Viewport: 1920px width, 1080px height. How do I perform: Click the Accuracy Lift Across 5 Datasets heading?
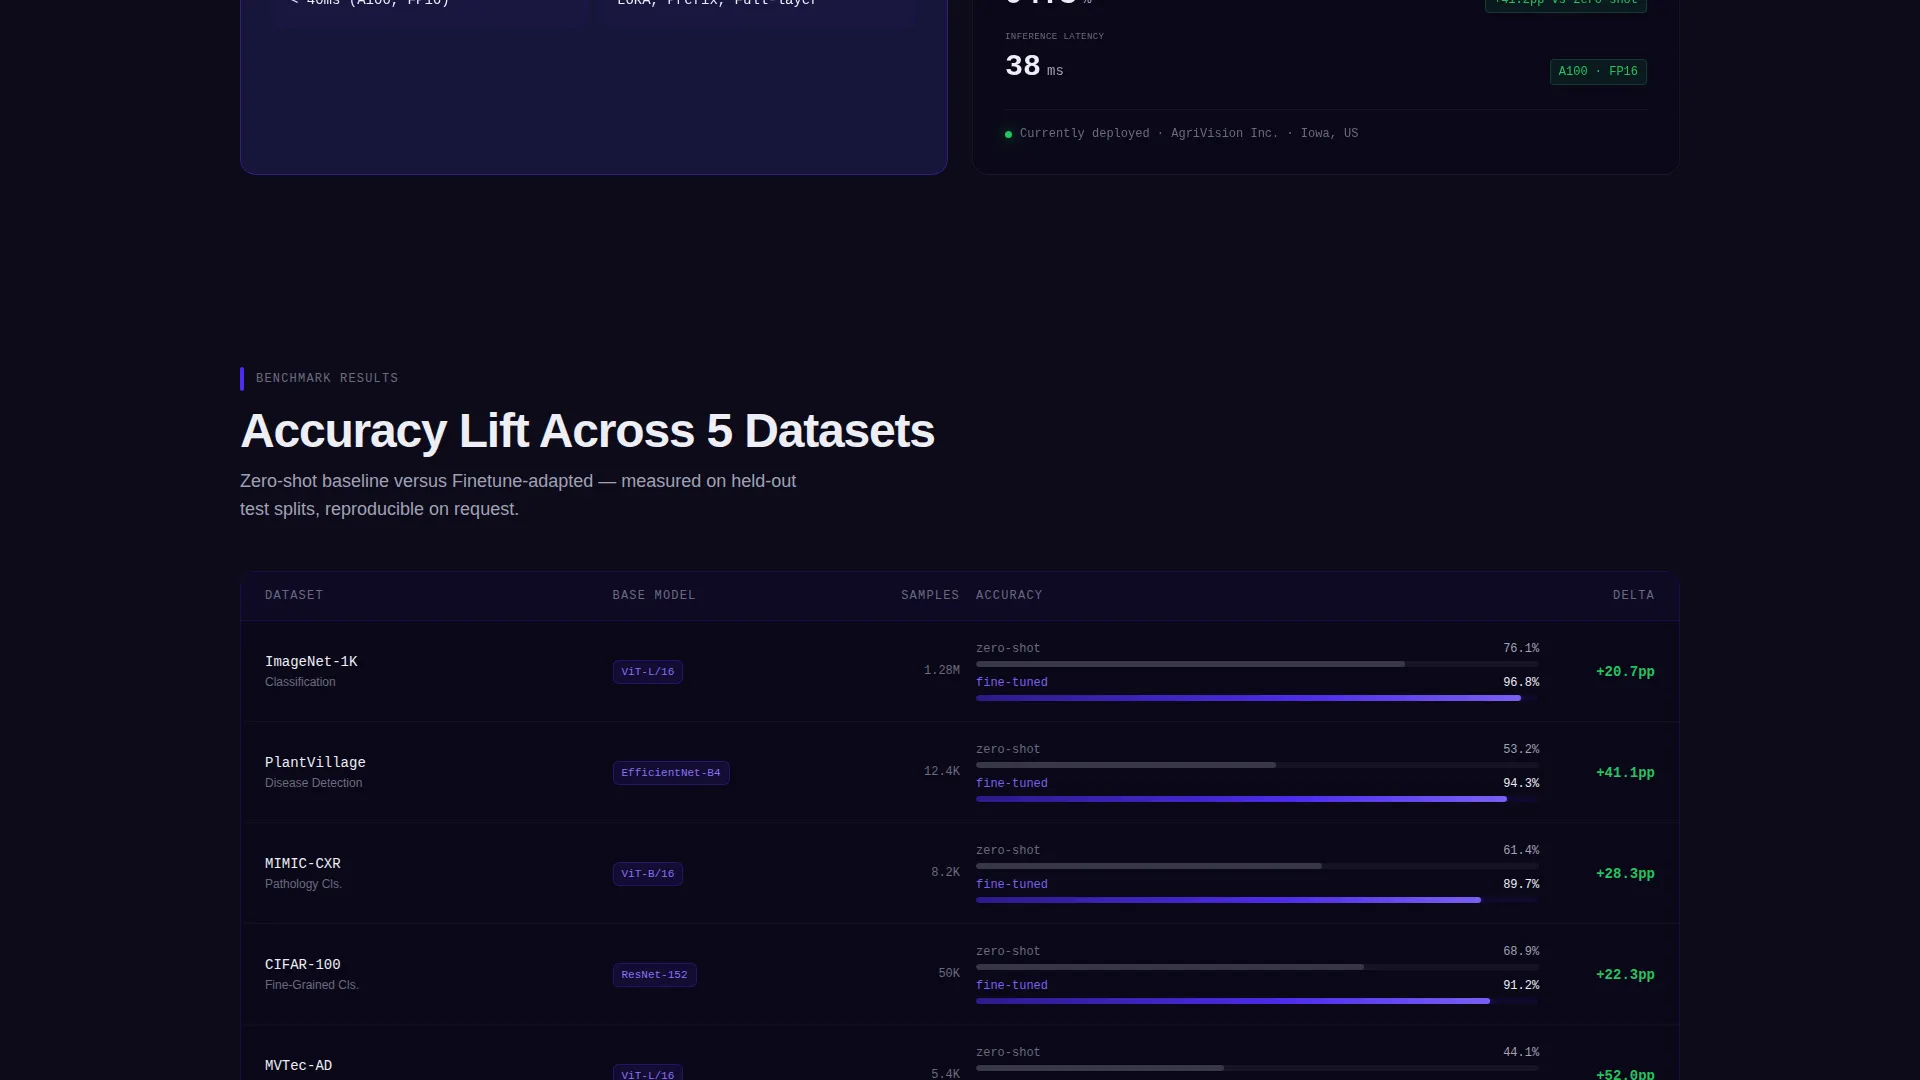(x=587, y=431)
